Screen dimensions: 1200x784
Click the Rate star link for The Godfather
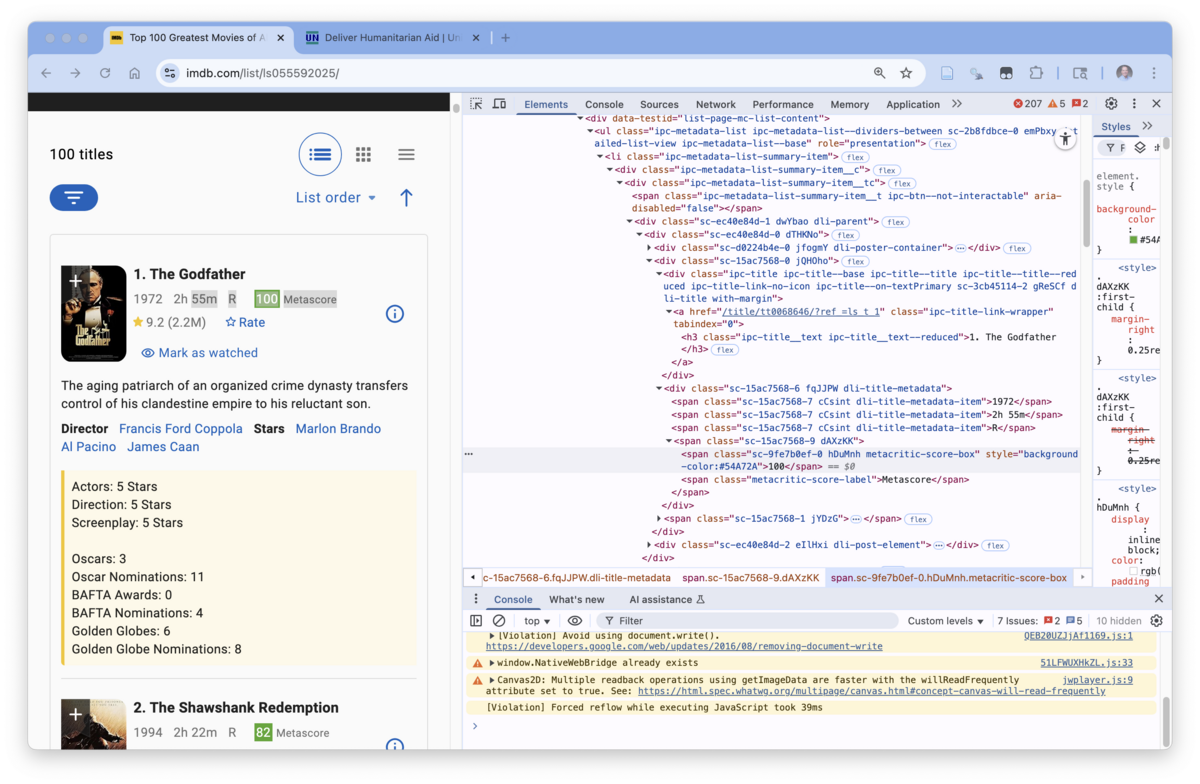pos(245,323)
